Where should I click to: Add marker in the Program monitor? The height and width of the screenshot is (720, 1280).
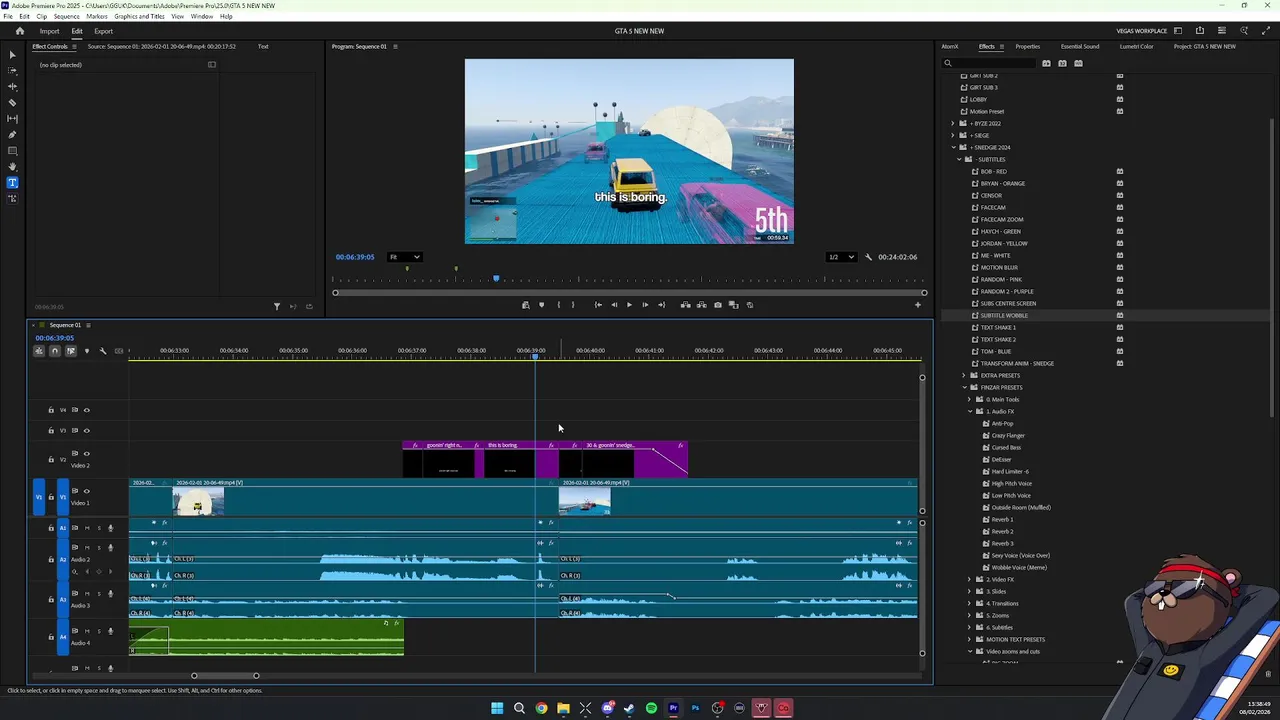[541, 305]
